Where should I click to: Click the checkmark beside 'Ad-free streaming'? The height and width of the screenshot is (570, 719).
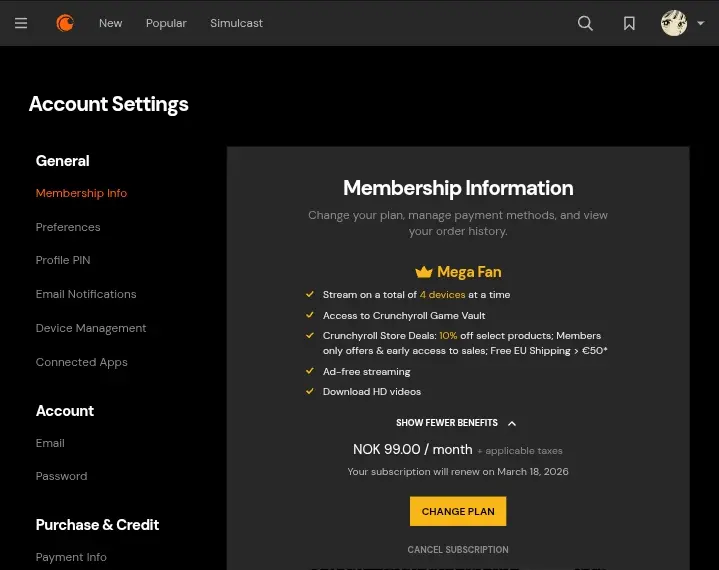(x=310, y=371)
